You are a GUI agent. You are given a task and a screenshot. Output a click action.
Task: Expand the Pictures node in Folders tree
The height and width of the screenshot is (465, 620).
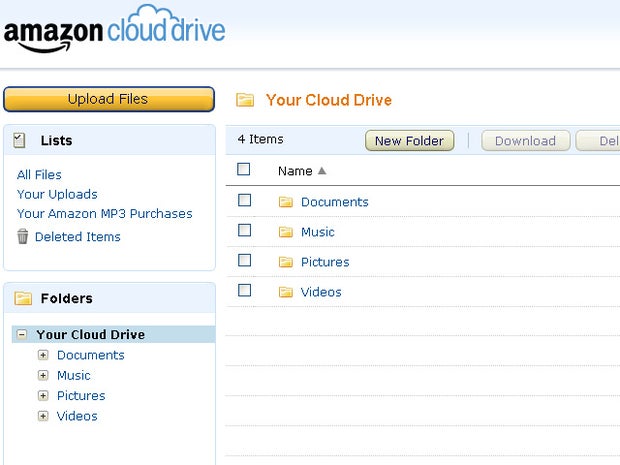(43, 396)
